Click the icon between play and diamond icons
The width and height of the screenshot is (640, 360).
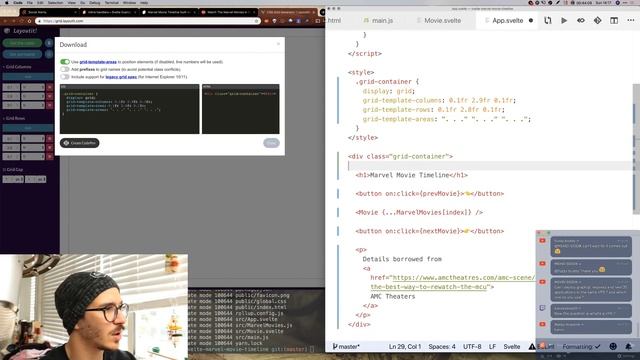click(581, 20)
